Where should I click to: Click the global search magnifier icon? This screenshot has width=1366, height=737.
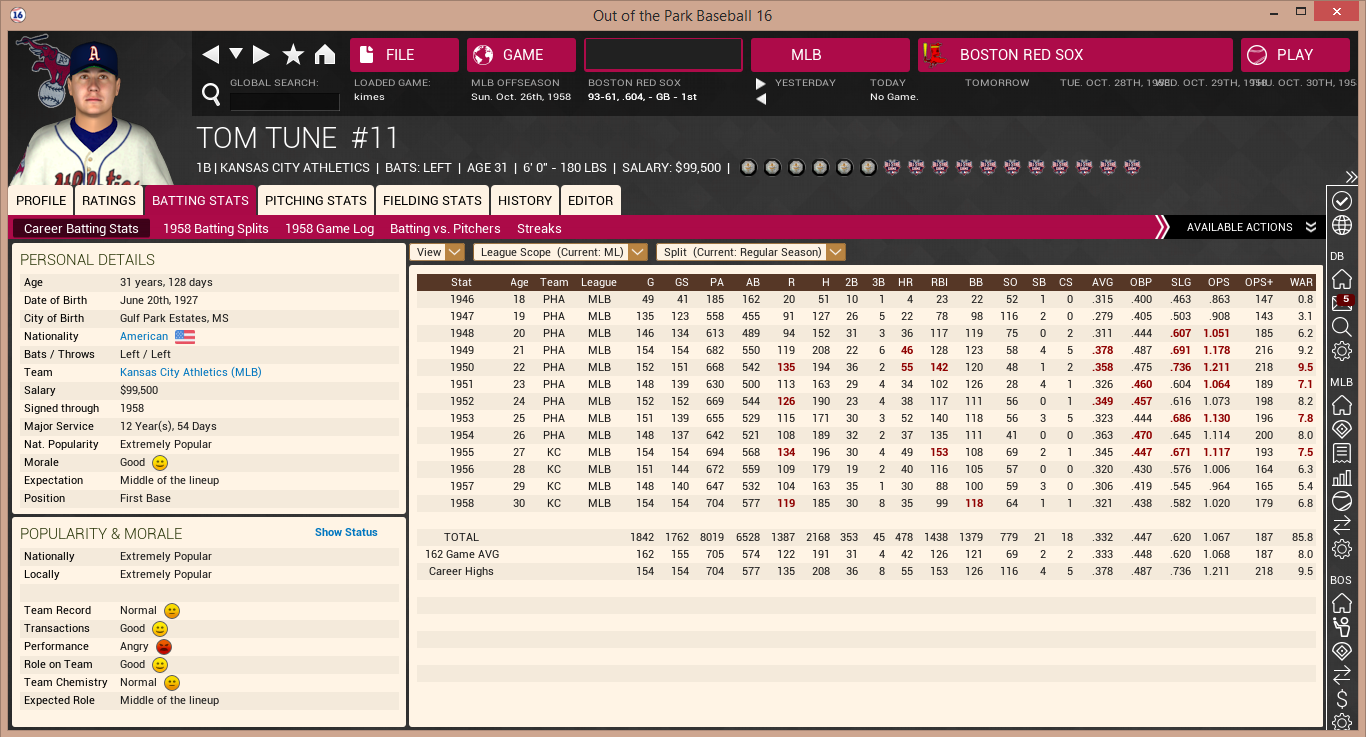pos(211,94)
